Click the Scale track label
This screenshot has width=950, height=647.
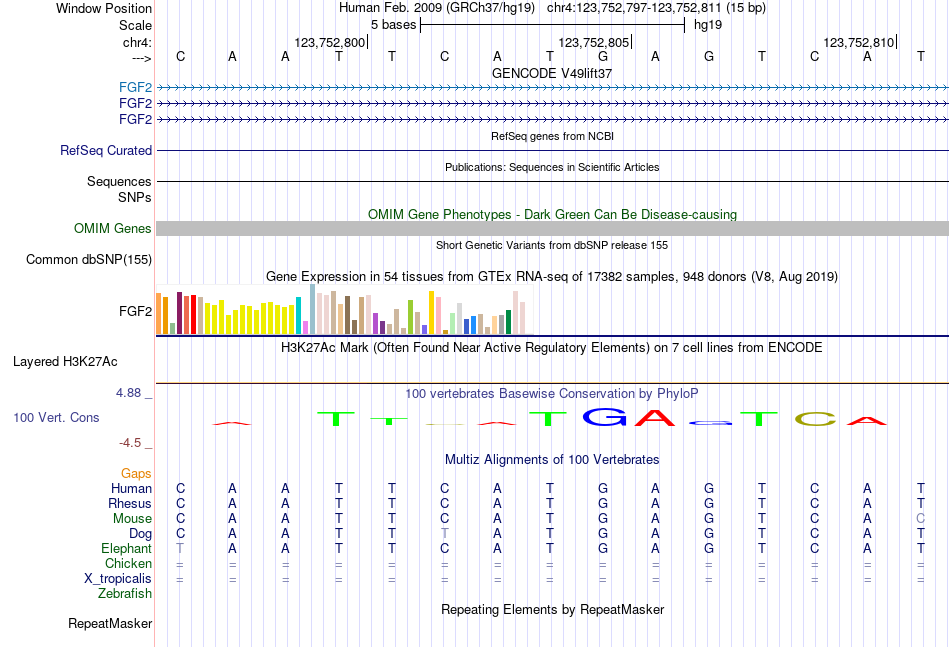[x=135, y=25]
